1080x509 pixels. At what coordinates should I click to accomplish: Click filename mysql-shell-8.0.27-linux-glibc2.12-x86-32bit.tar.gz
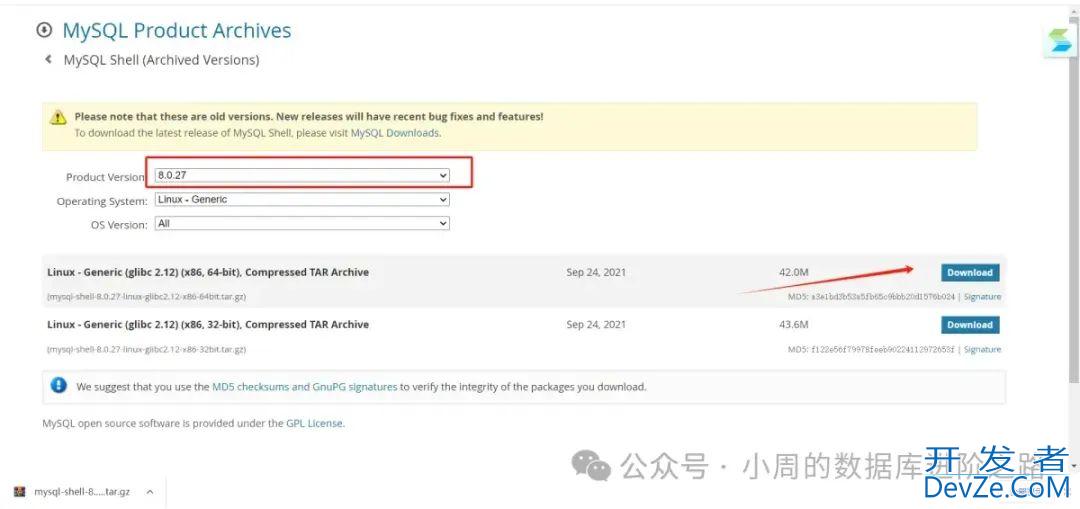147,350
